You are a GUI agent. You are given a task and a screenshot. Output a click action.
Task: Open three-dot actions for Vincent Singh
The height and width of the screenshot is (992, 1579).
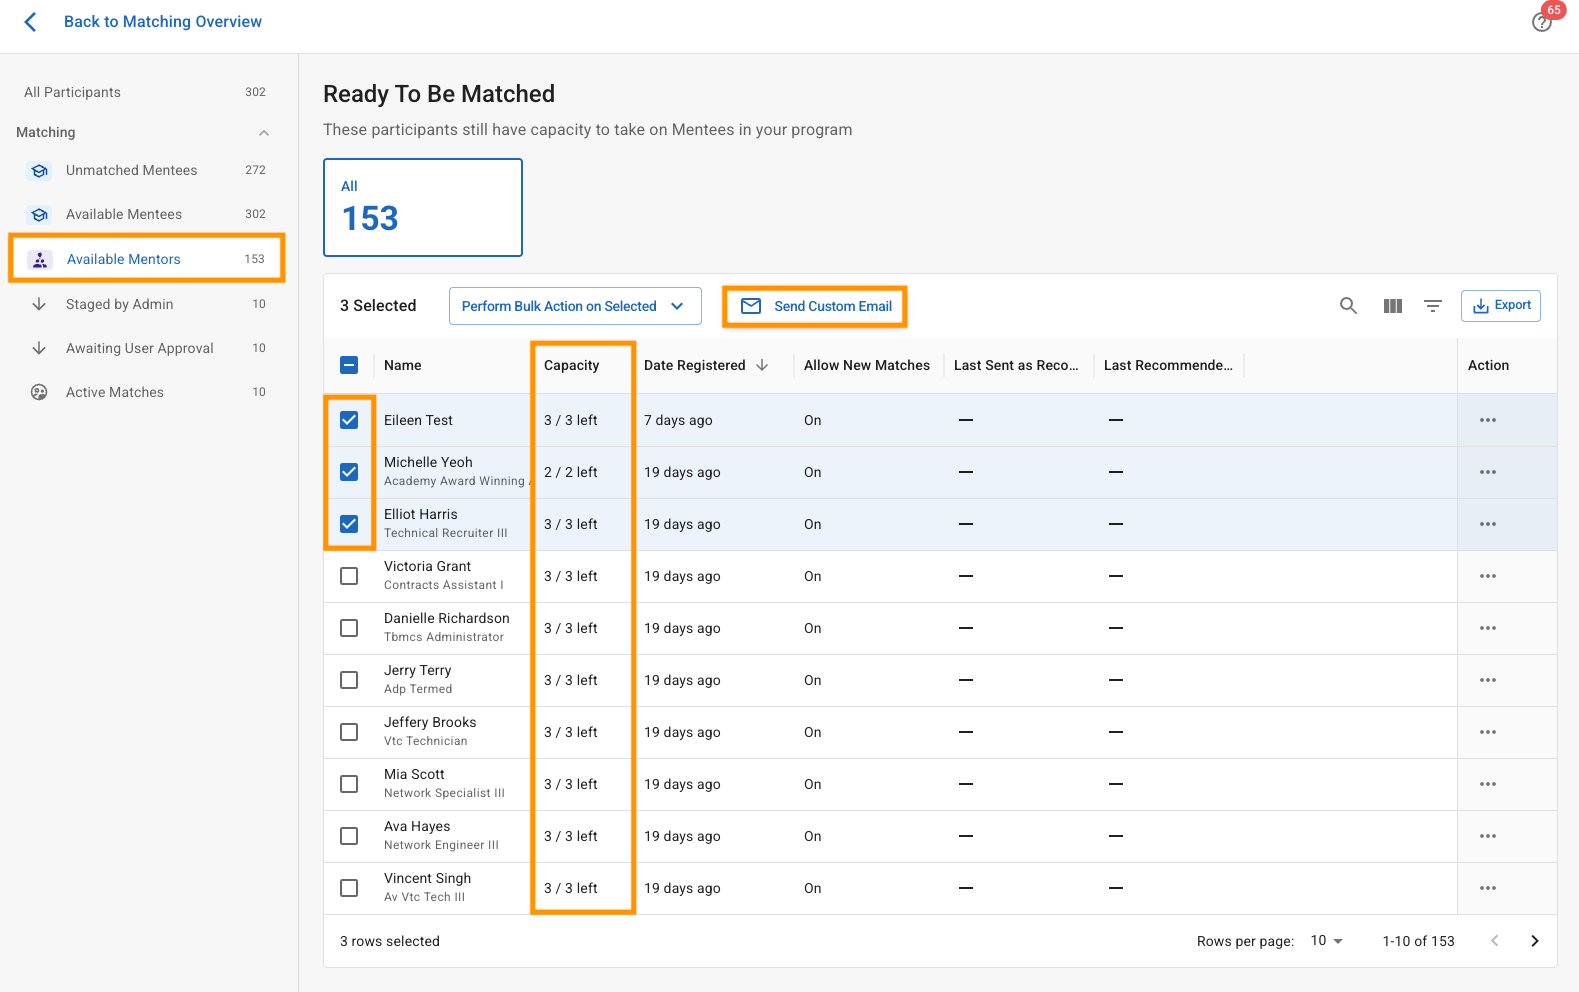click(1487, 888)
